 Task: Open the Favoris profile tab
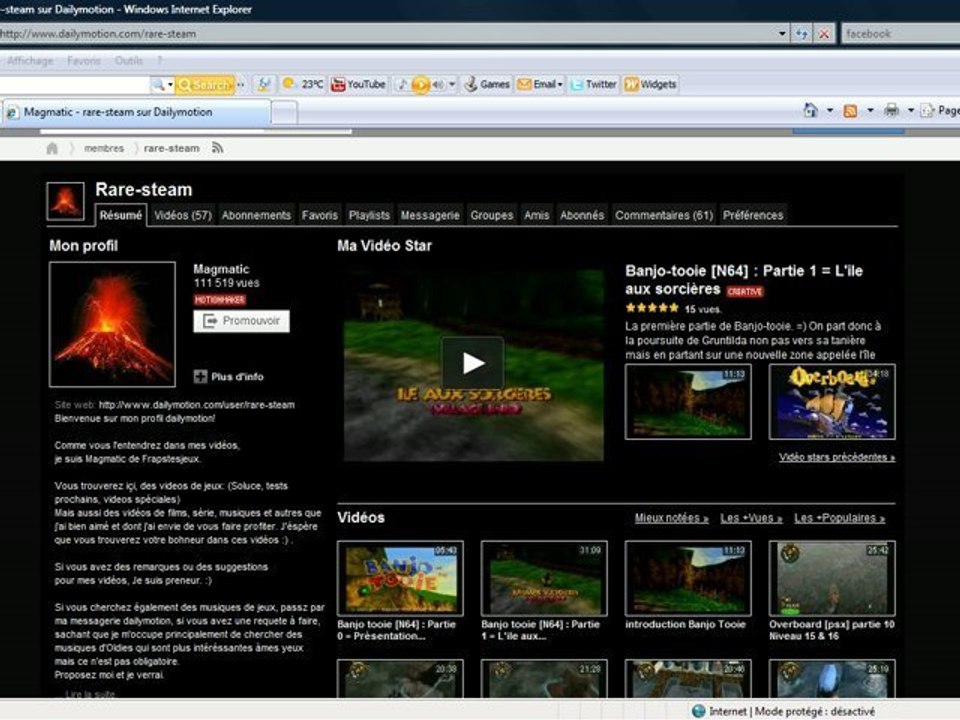pyautogui.click(x=319, y=215)
